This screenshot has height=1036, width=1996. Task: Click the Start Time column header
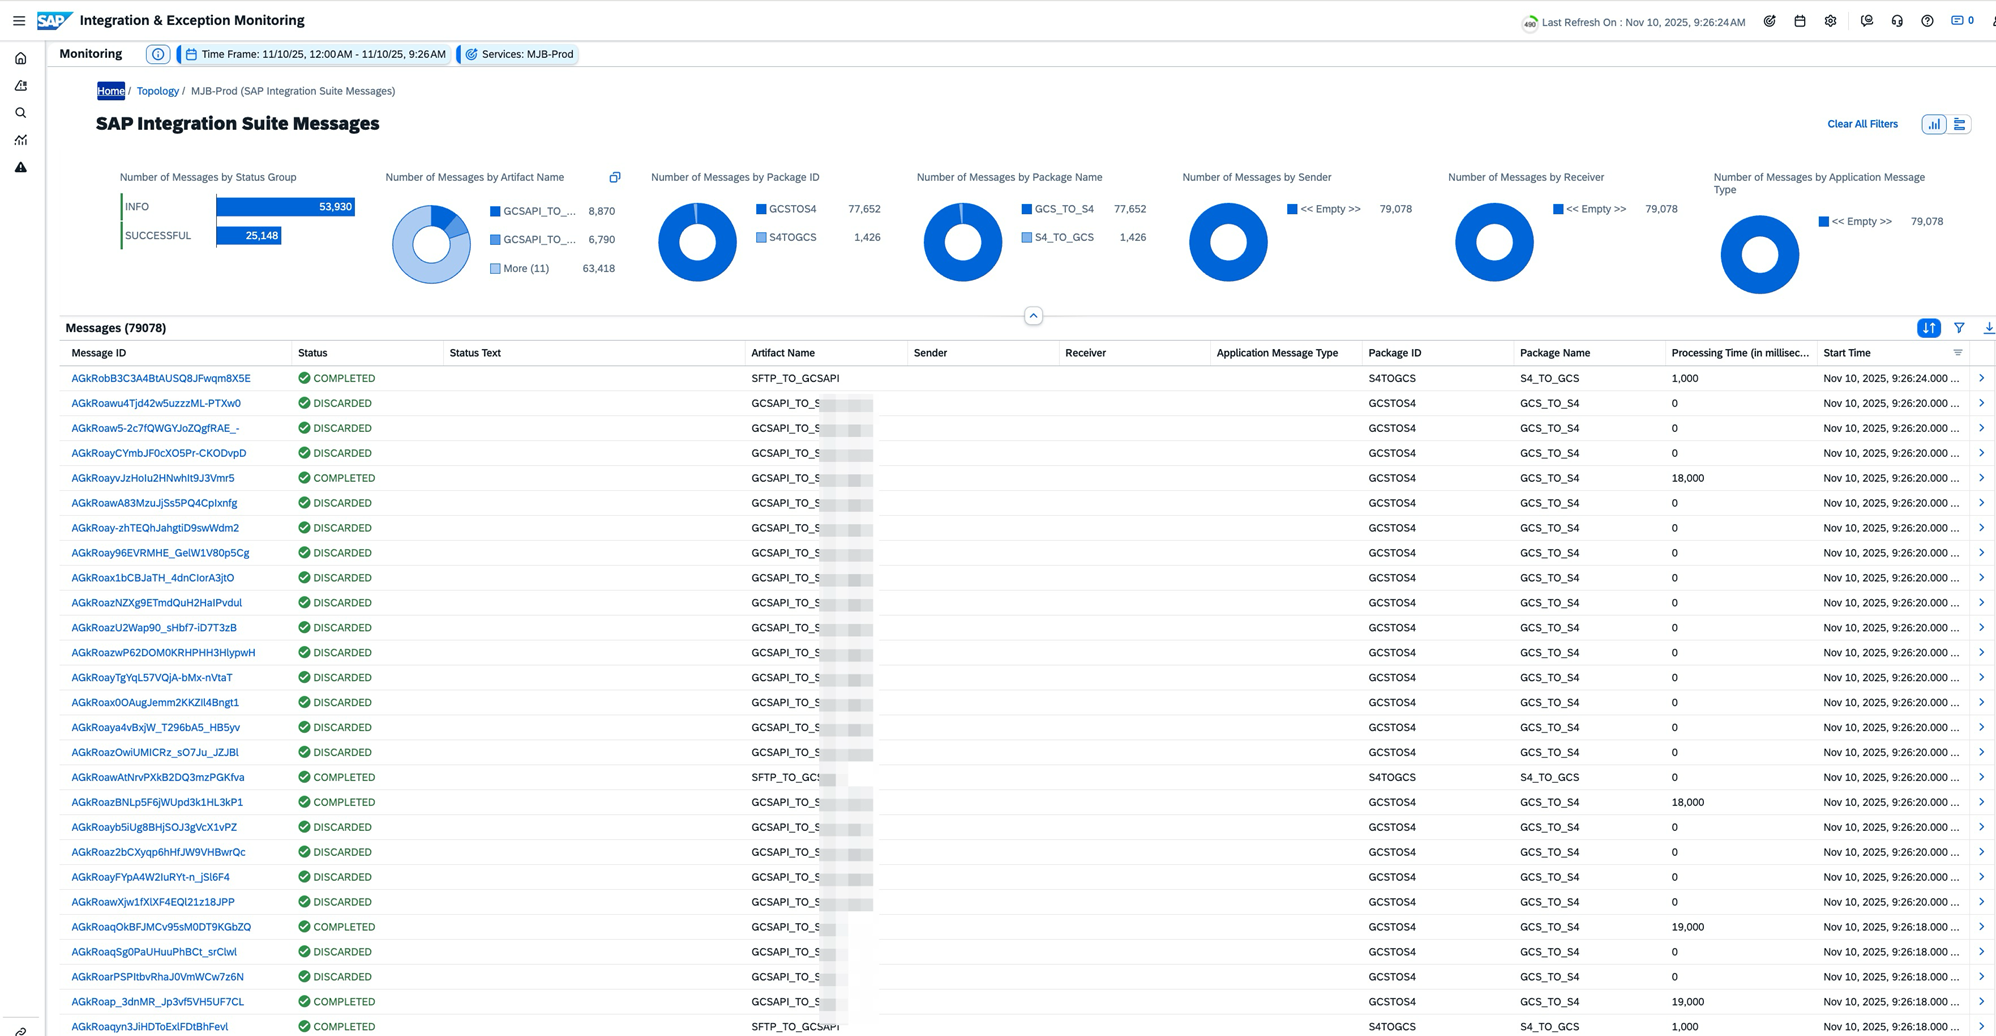click(x=1846, y=353)
